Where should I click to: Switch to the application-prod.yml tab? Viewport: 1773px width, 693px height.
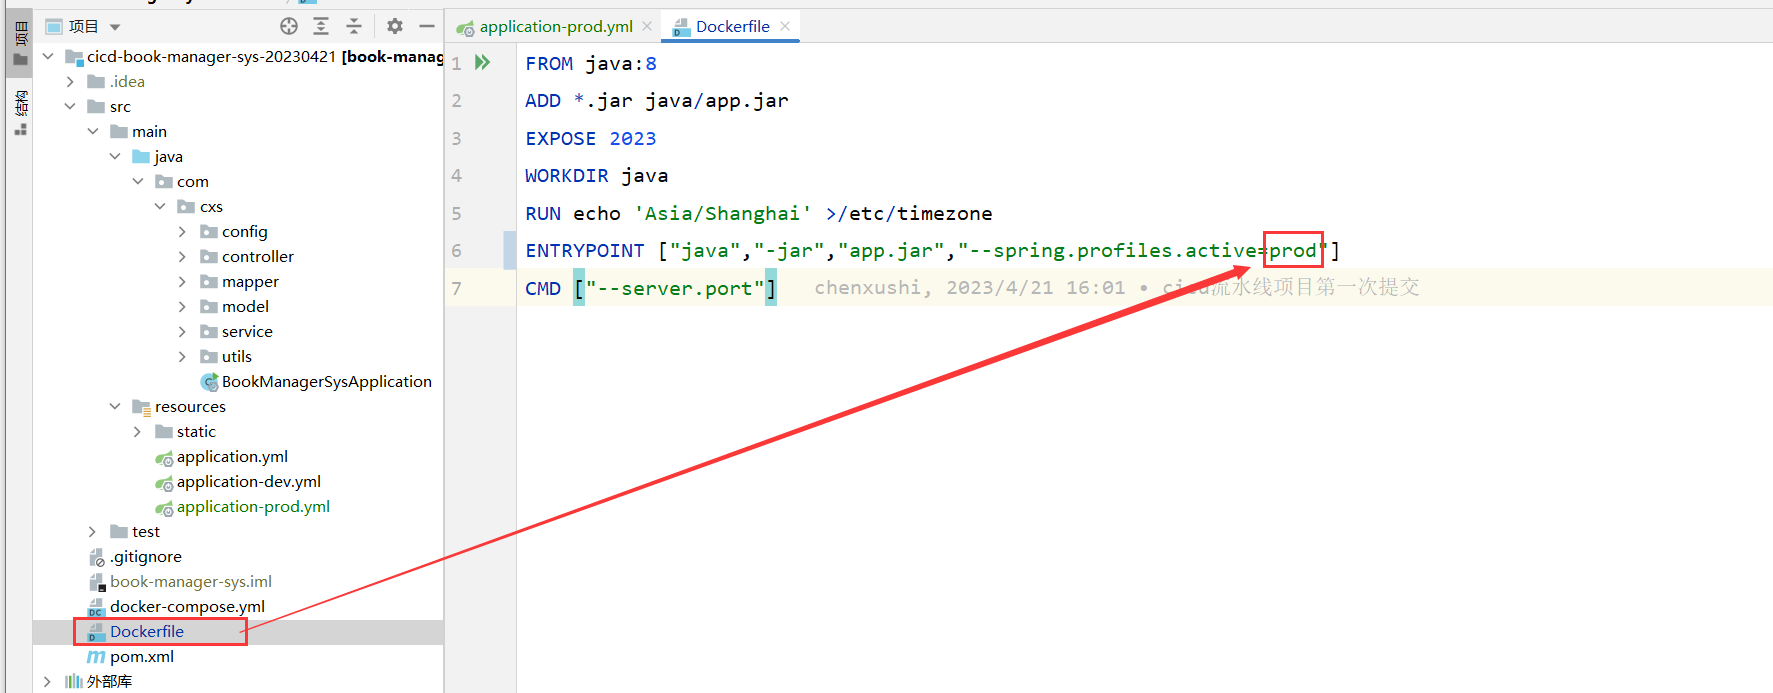pos(556,26)
